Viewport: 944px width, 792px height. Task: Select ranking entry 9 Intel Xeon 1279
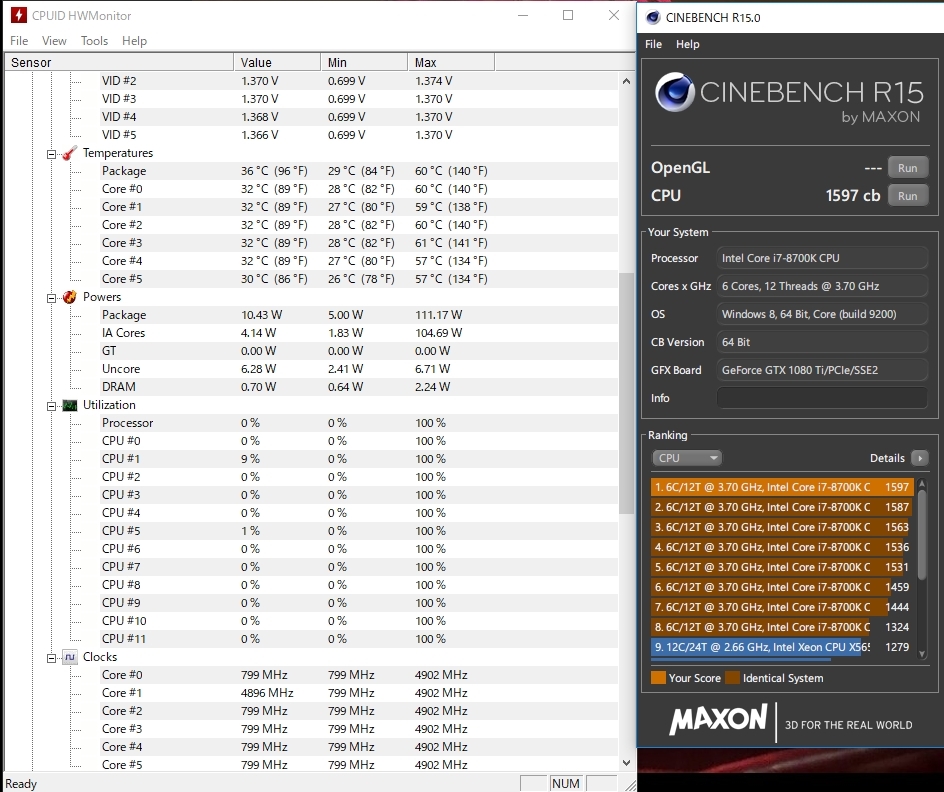(782, 647)
